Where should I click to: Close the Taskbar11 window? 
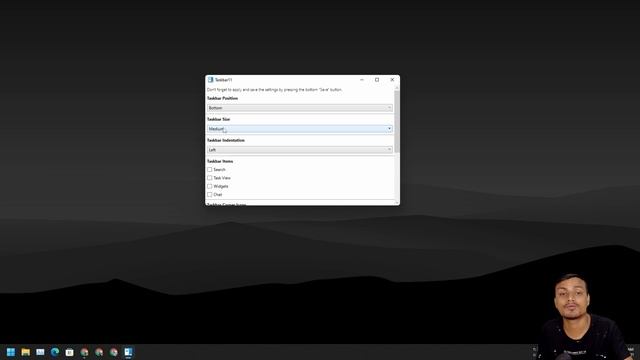(x=392, y=80)
